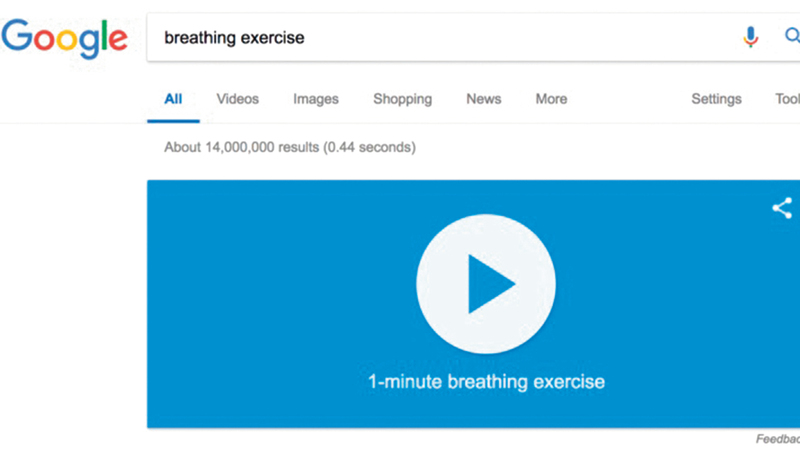Screen dimensions: 800x450
Task: Click the Google logo
Action: 64,38
